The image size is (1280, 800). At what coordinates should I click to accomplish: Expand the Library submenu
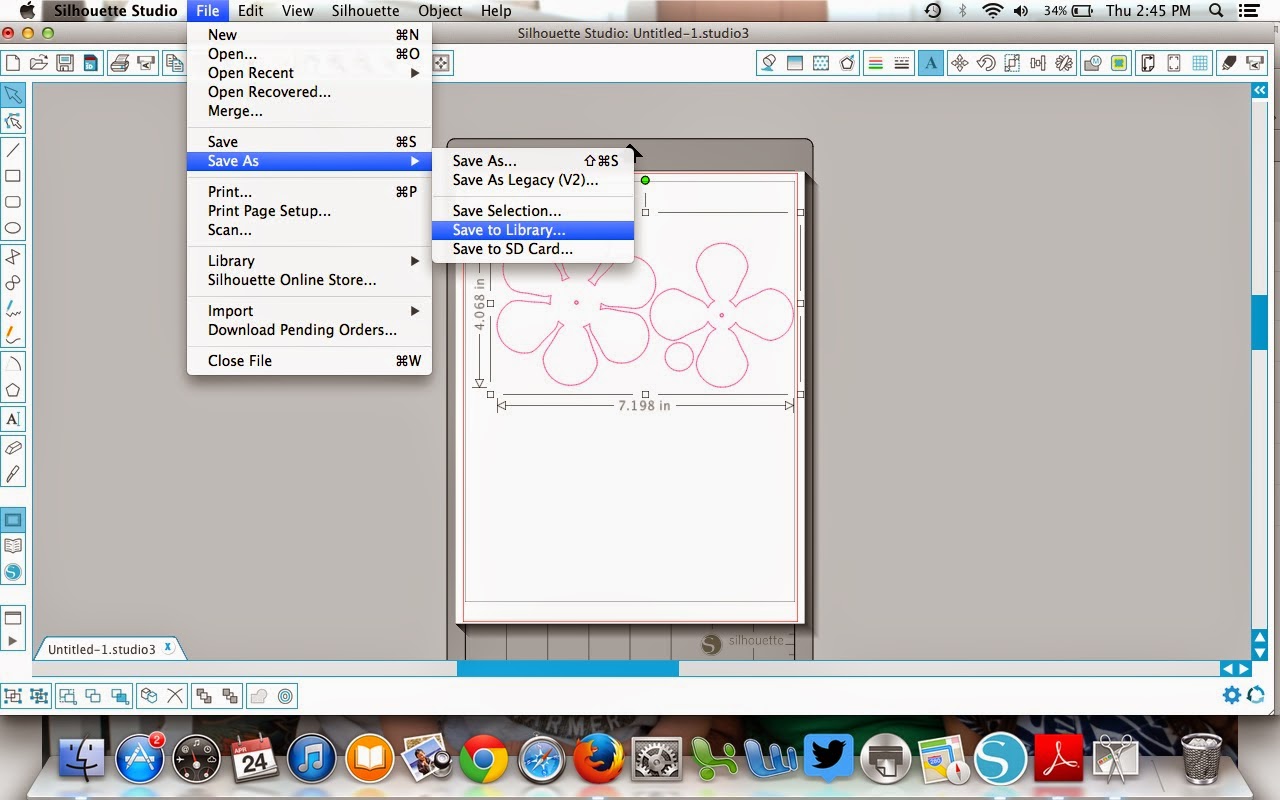(309, 261)
